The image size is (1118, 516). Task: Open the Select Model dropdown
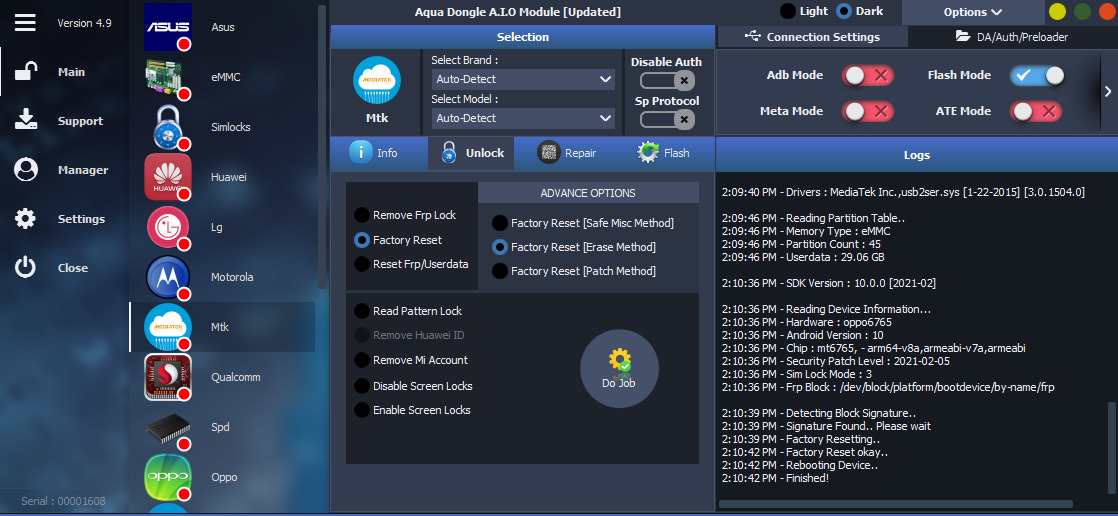tap(523, 118)
